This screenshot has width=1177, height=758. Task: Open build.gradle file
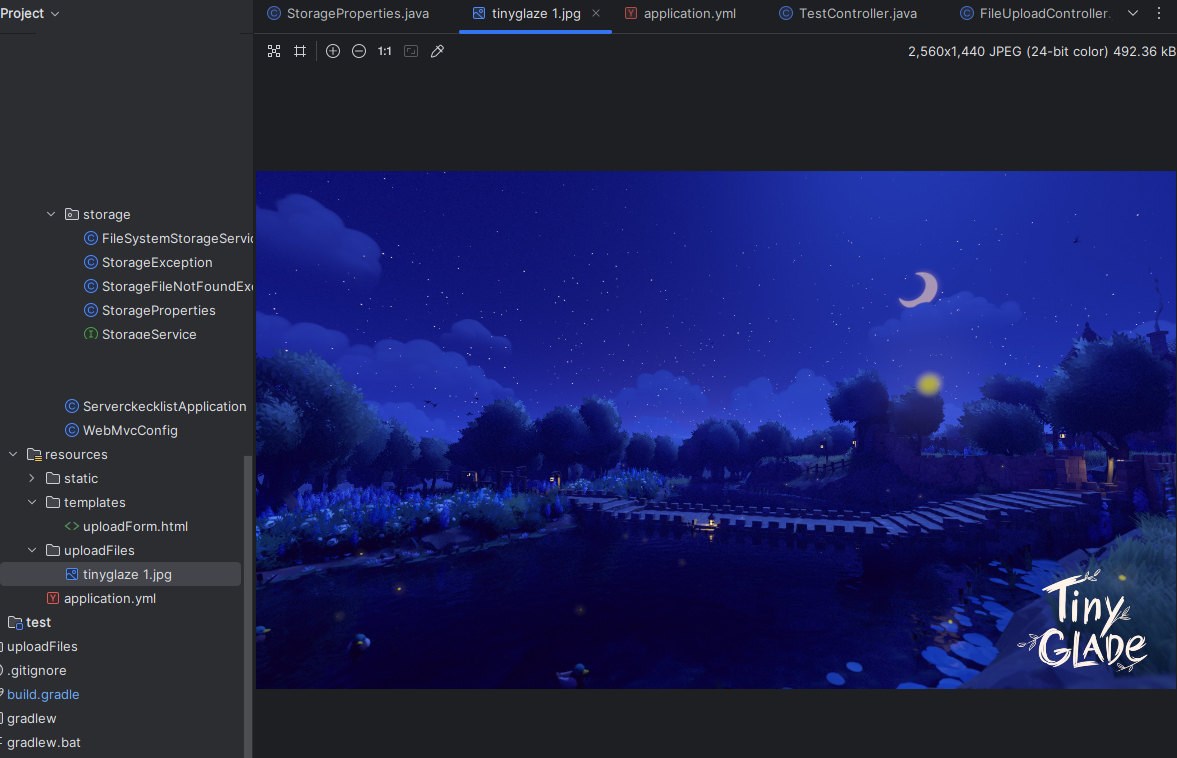pyautogui.click(x=43, y=695)
